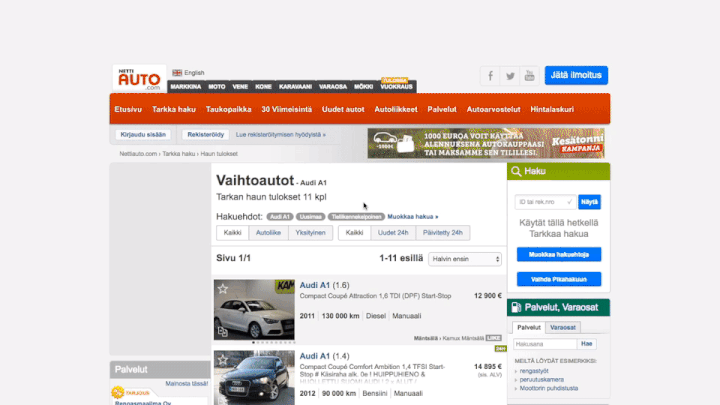Image resolution: width=720 pixels, height=405 pixels.
Task: Open KARAVAANI in the top dark menu
Action: click(295, 86)
